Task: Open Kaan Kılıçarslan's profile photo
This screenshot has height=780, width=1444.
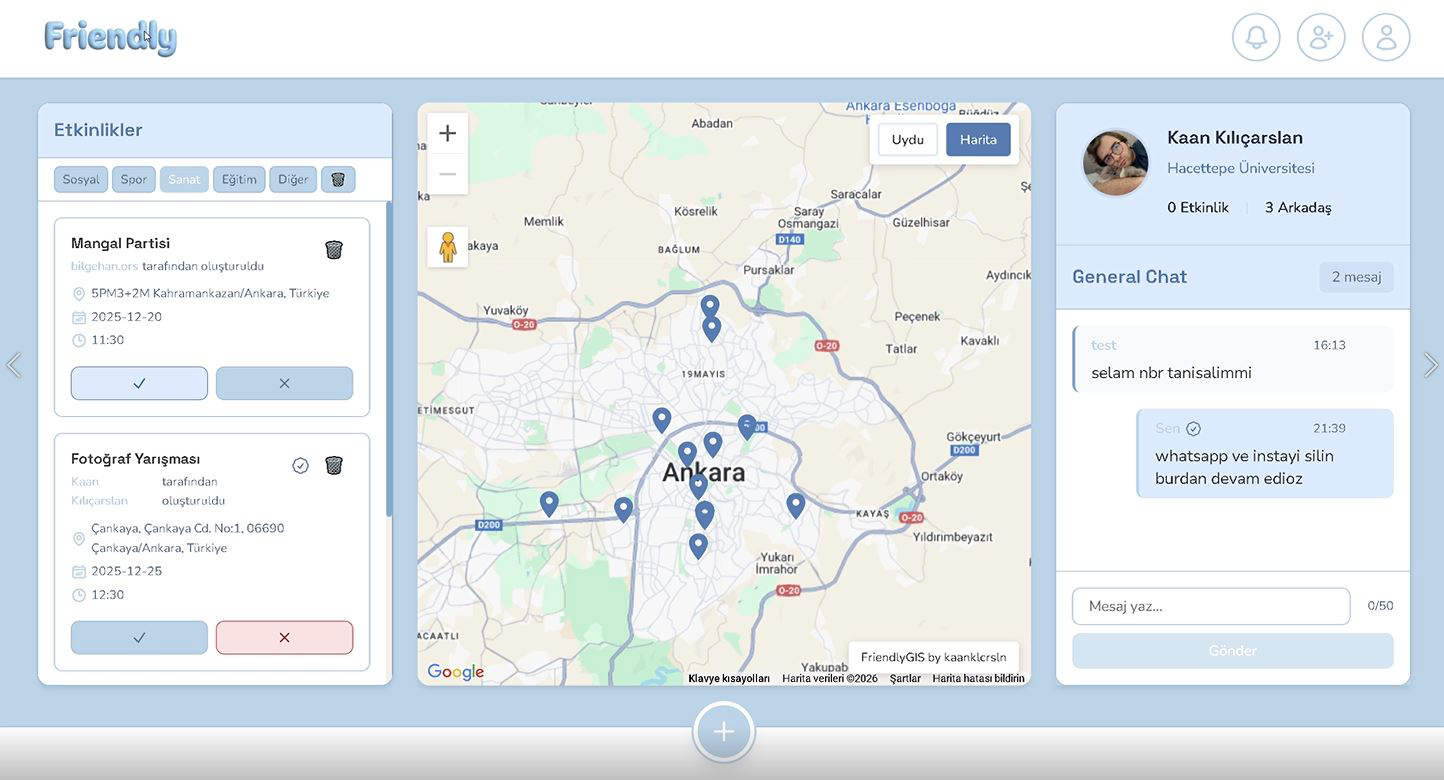Action: click(1116, 163)
